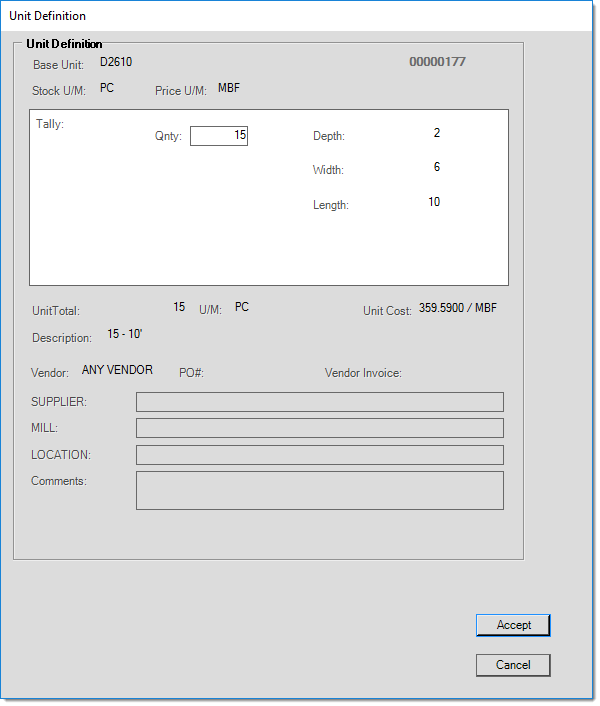Click the Vendor Invoice label
The image size is (600, 706).
coord(363,373)
